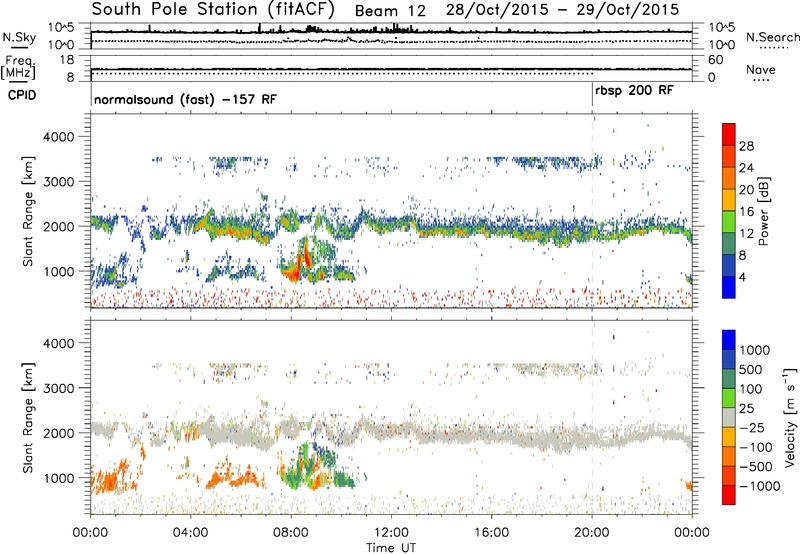This screenshot has height=554, width=800.
Task: Click the 'Freq. [MHz]' axis label
Action: (x=18, y=67)
